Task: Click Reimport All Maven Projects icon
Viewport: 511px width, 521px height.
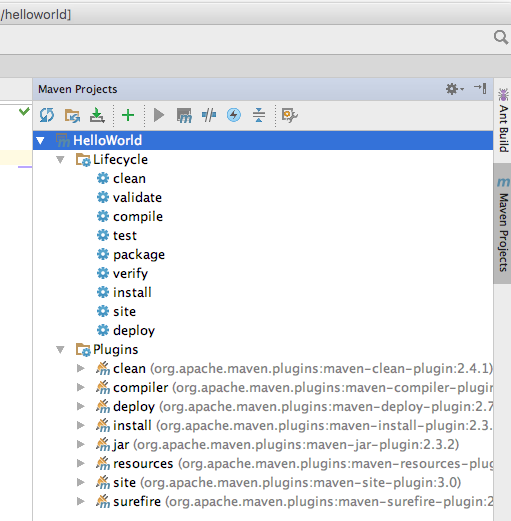Action: pos(47,115)
